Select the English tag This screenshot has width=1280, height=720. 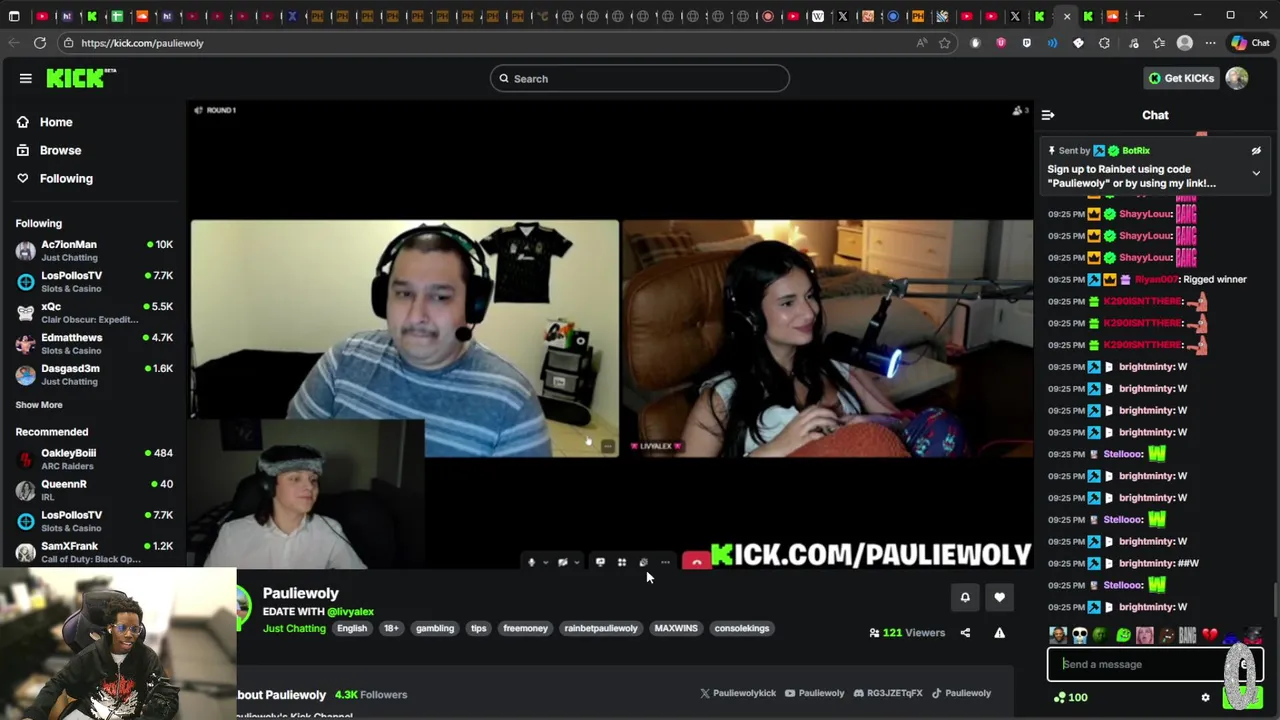[x=352, y=628]
